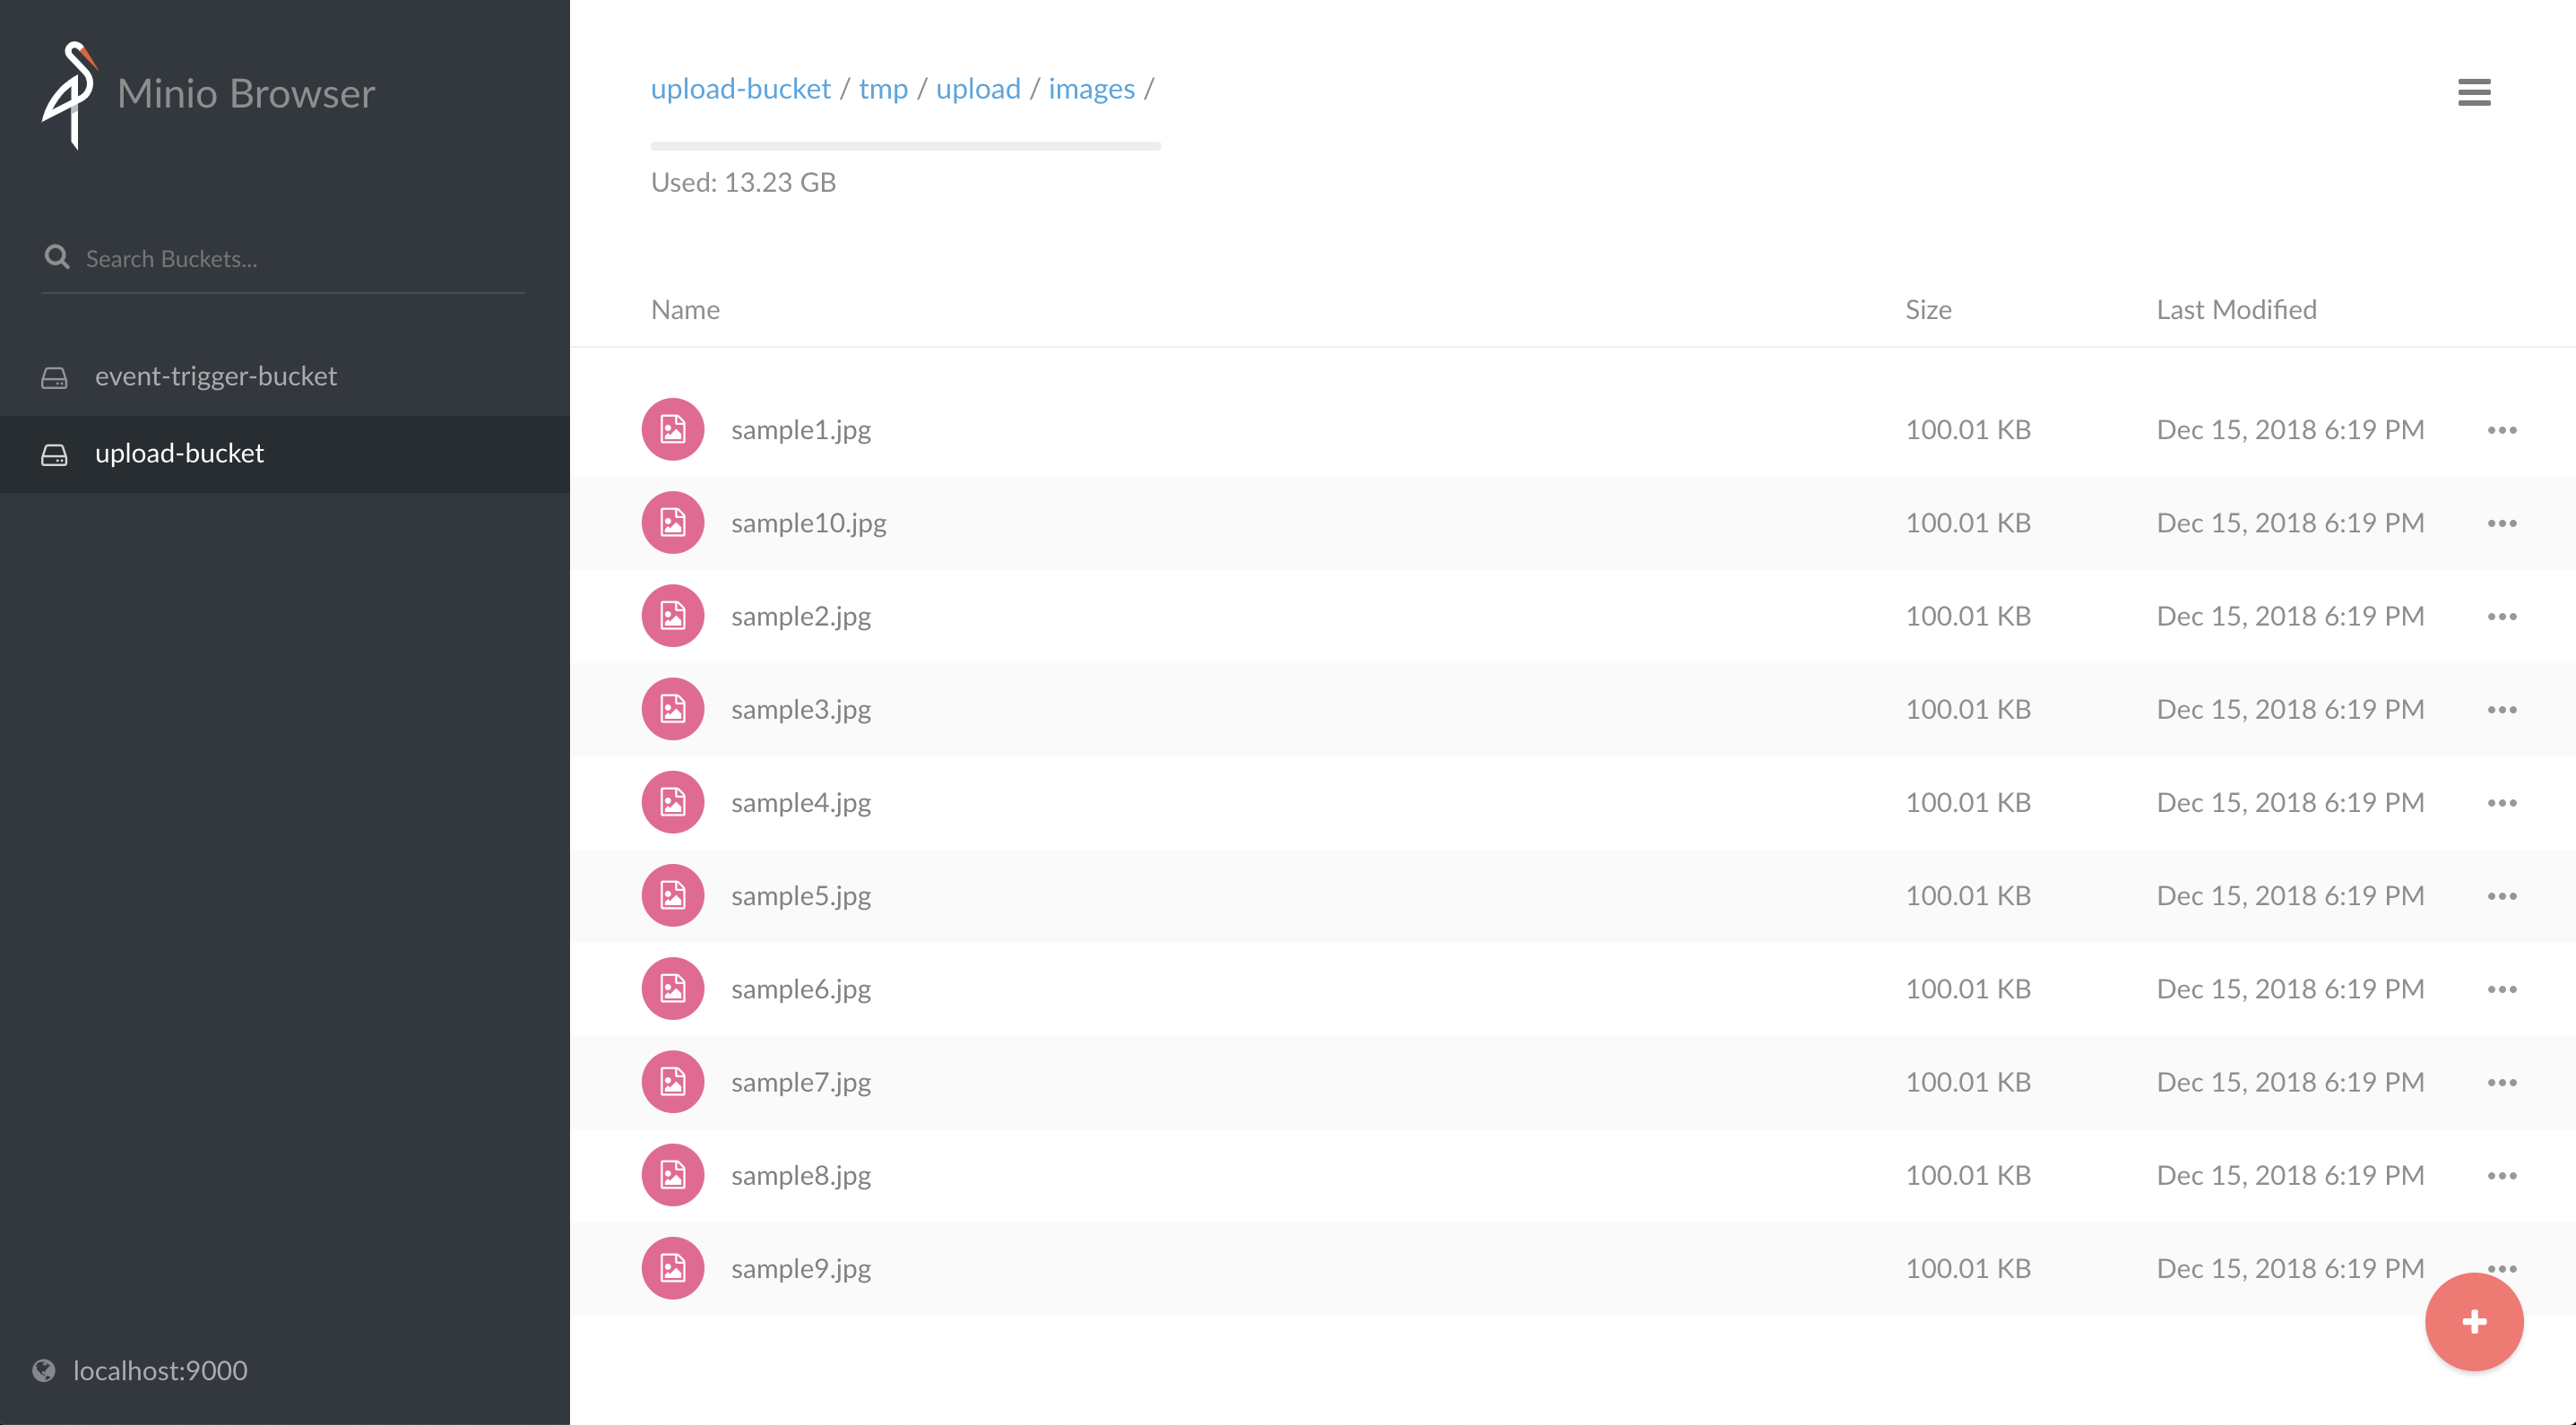Click the red plus upload button
Viewport: 2576px width, 1425px height.
point(2474,1321)
